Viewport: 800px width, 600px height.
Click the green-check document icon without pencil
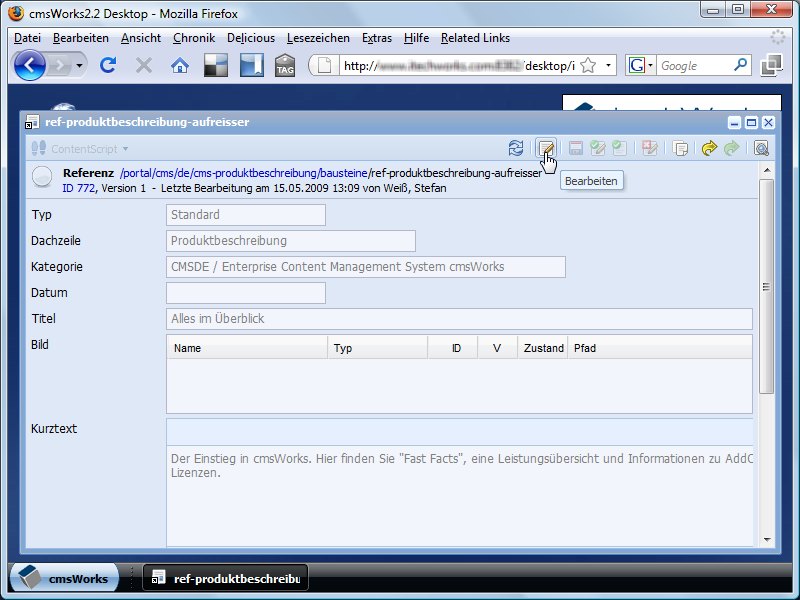tap(619, 148)
